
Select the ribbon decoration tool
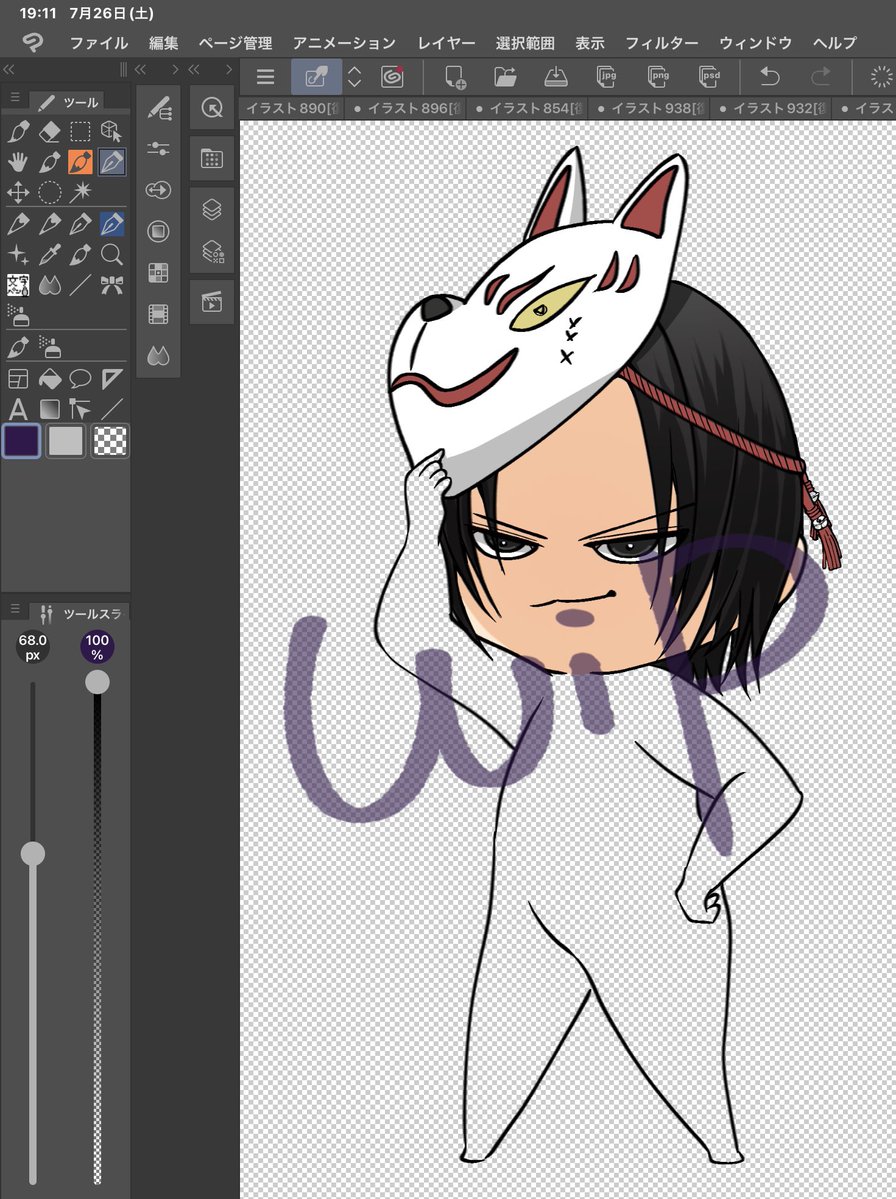click(112, 285)
